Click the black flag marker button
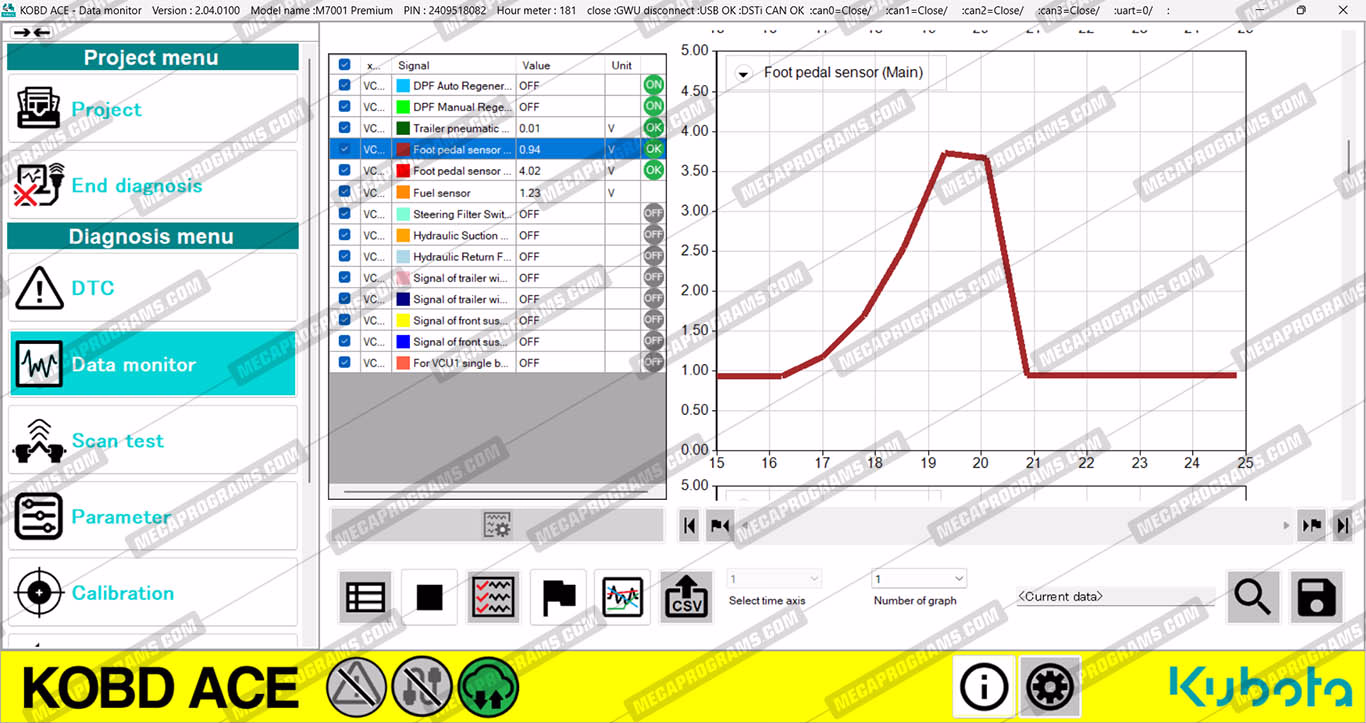1366x723 pixels. 558,597
